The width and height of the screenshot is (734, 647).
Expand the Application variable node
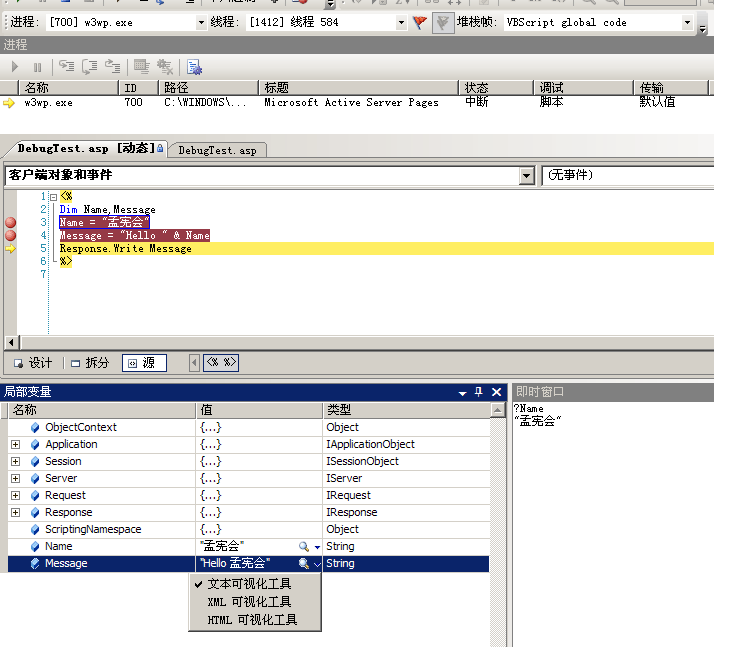coord(16,445)
